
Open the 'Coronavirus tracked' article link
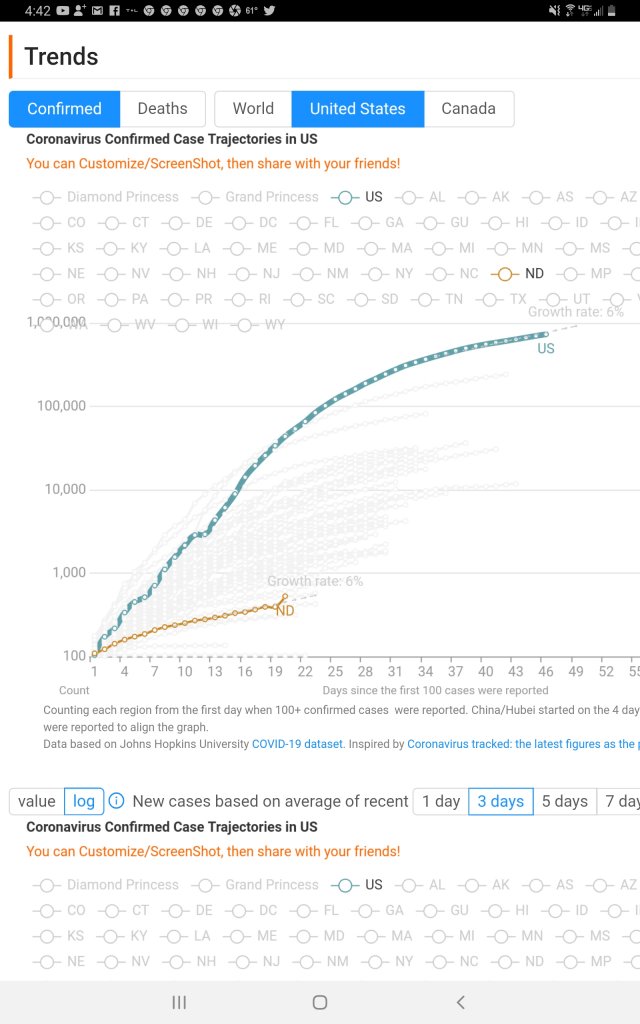pos(520,744)
